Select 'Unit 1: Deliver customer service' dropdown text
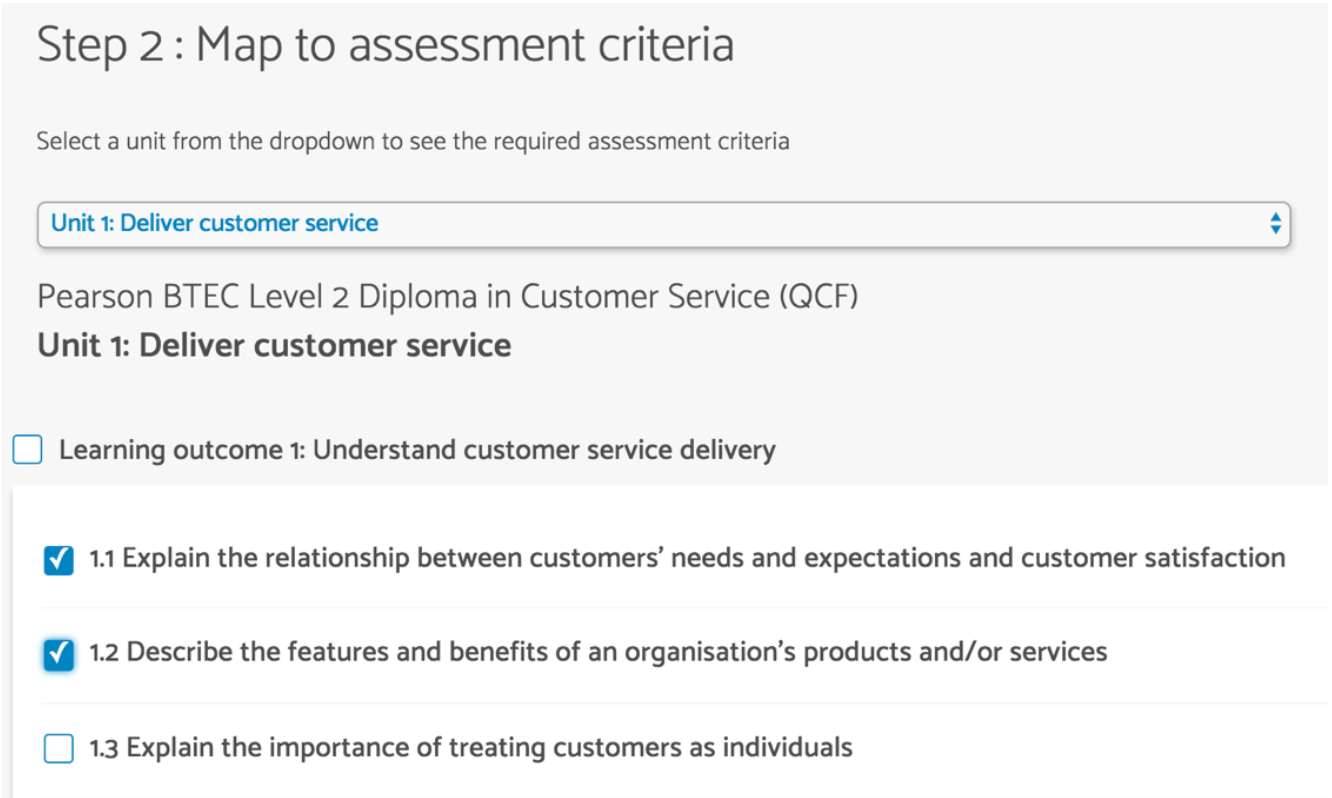Viewport: 1332px width, 798px height. click(x=215, y=223)
